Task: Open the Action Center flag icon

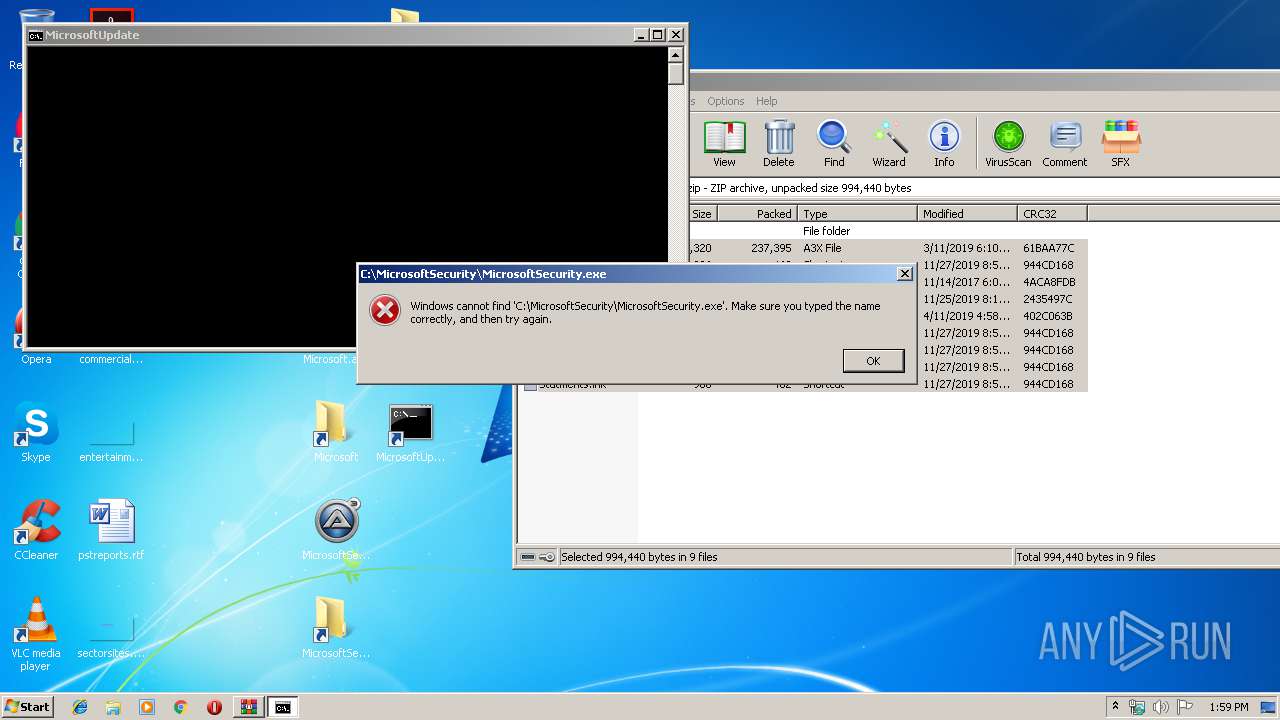Action: coord(1185,707)
